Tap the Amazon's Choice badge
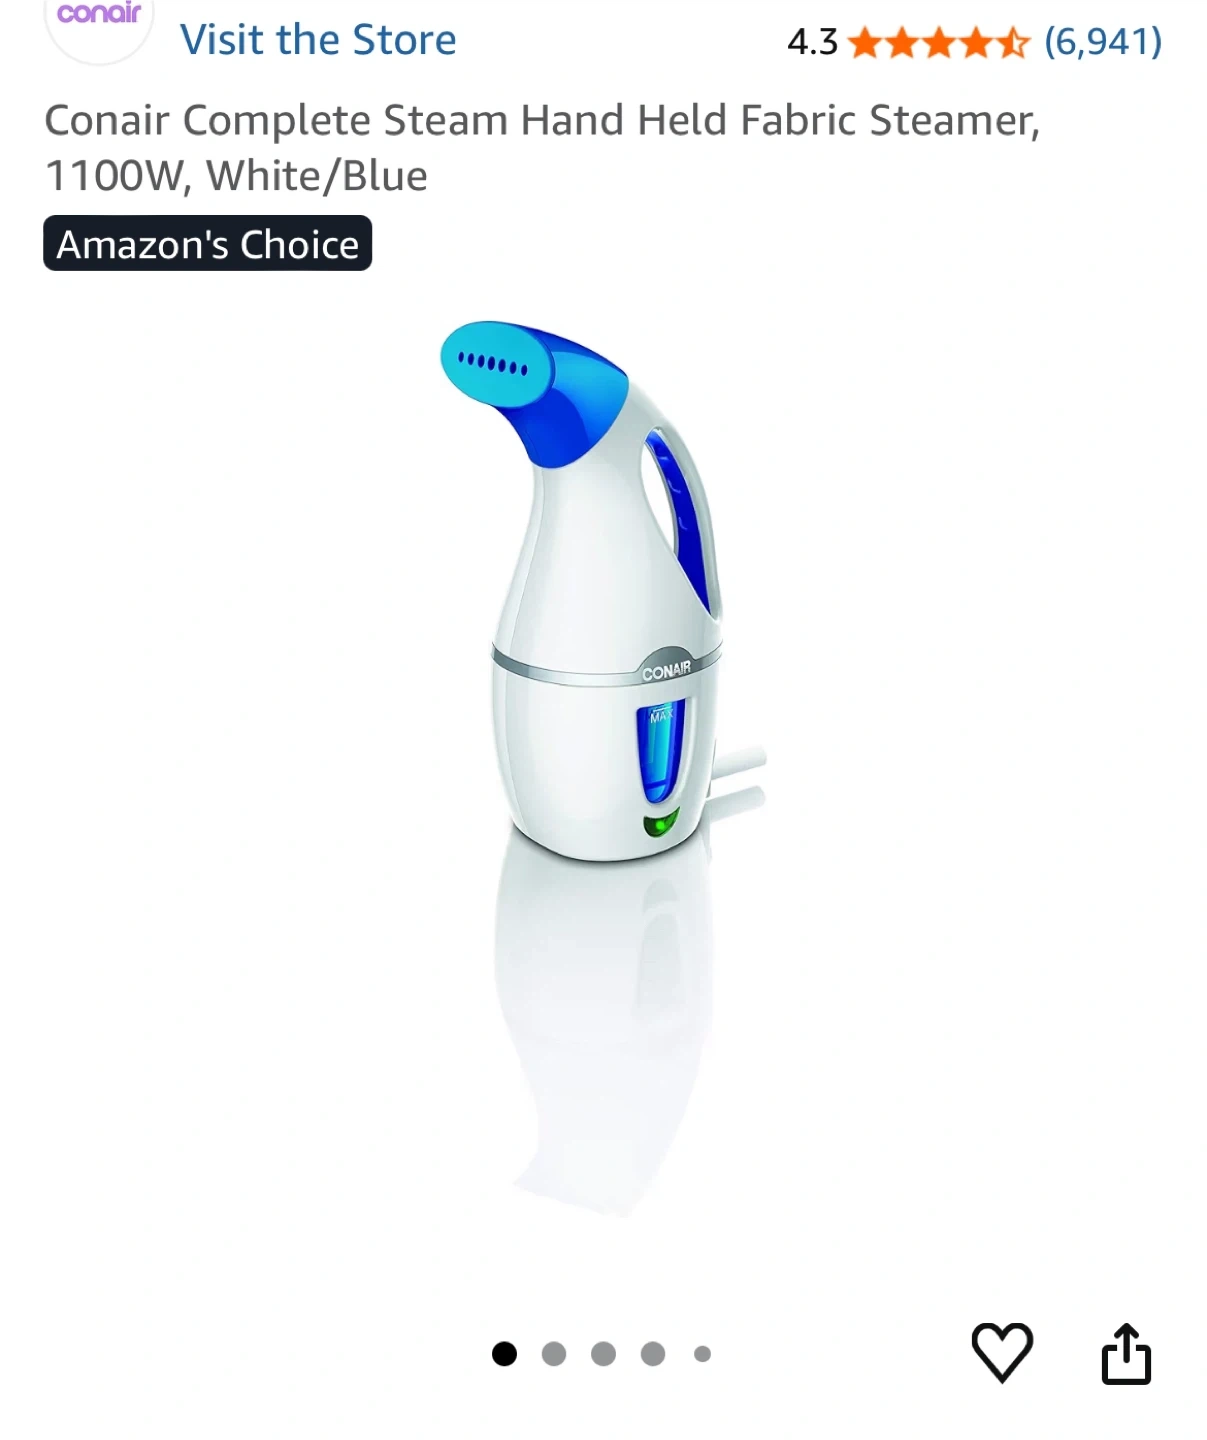 tap(208, 243)
